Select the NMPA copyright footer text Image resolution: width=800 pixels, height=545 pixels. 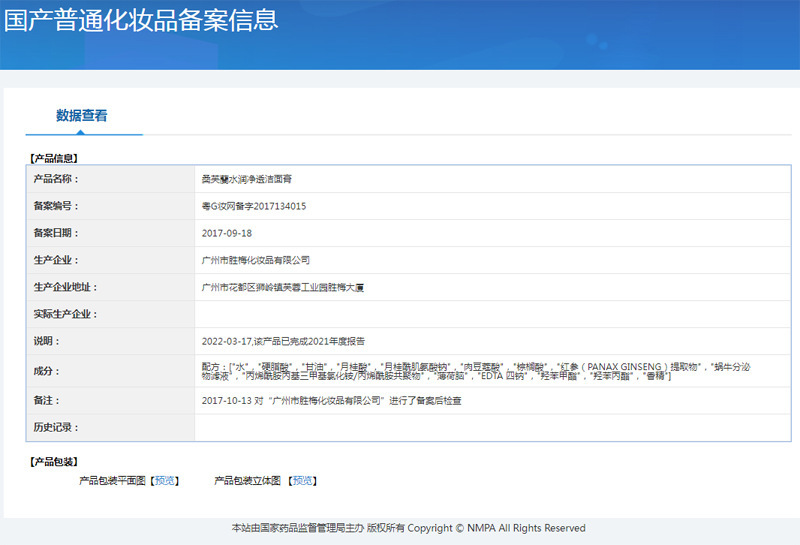pyautogui.click(x=408, y=528)
